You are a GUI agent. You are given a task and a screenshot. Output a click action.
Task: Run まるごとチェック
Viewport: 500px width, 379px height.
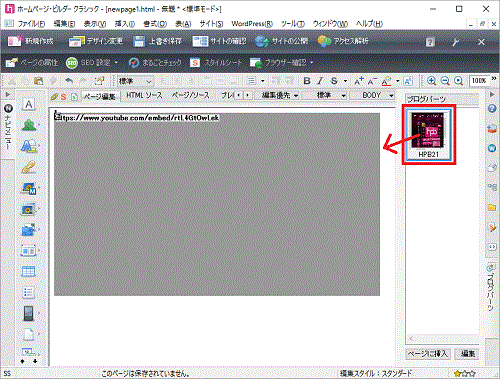tap(155, 63)
